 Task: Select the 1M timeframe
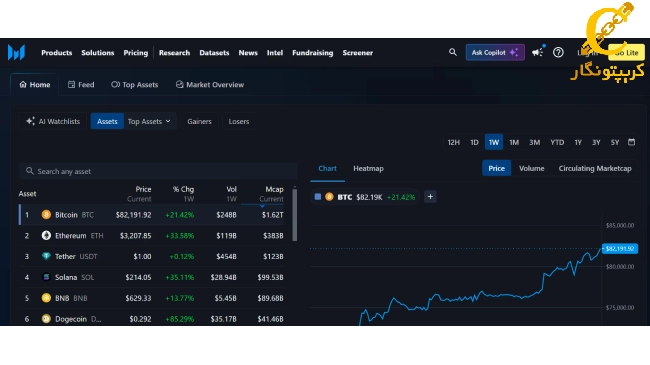tap(514, 142)
